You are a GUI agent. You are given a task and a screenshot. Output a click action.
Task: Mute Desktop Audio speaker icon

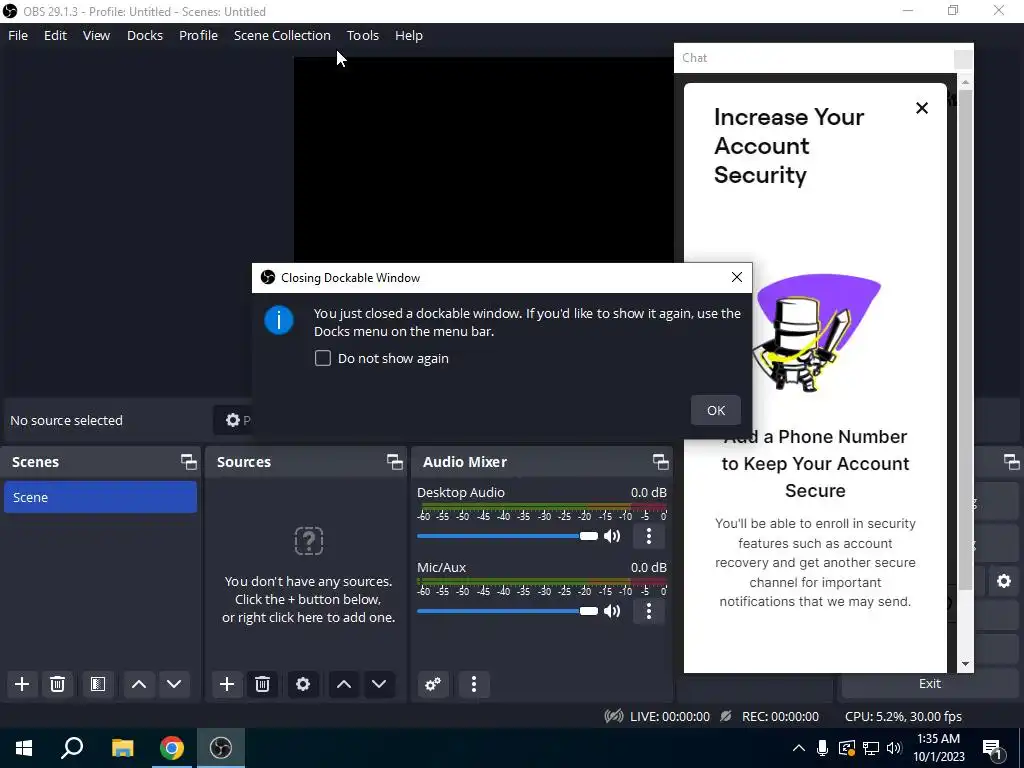tap(612, 536)
